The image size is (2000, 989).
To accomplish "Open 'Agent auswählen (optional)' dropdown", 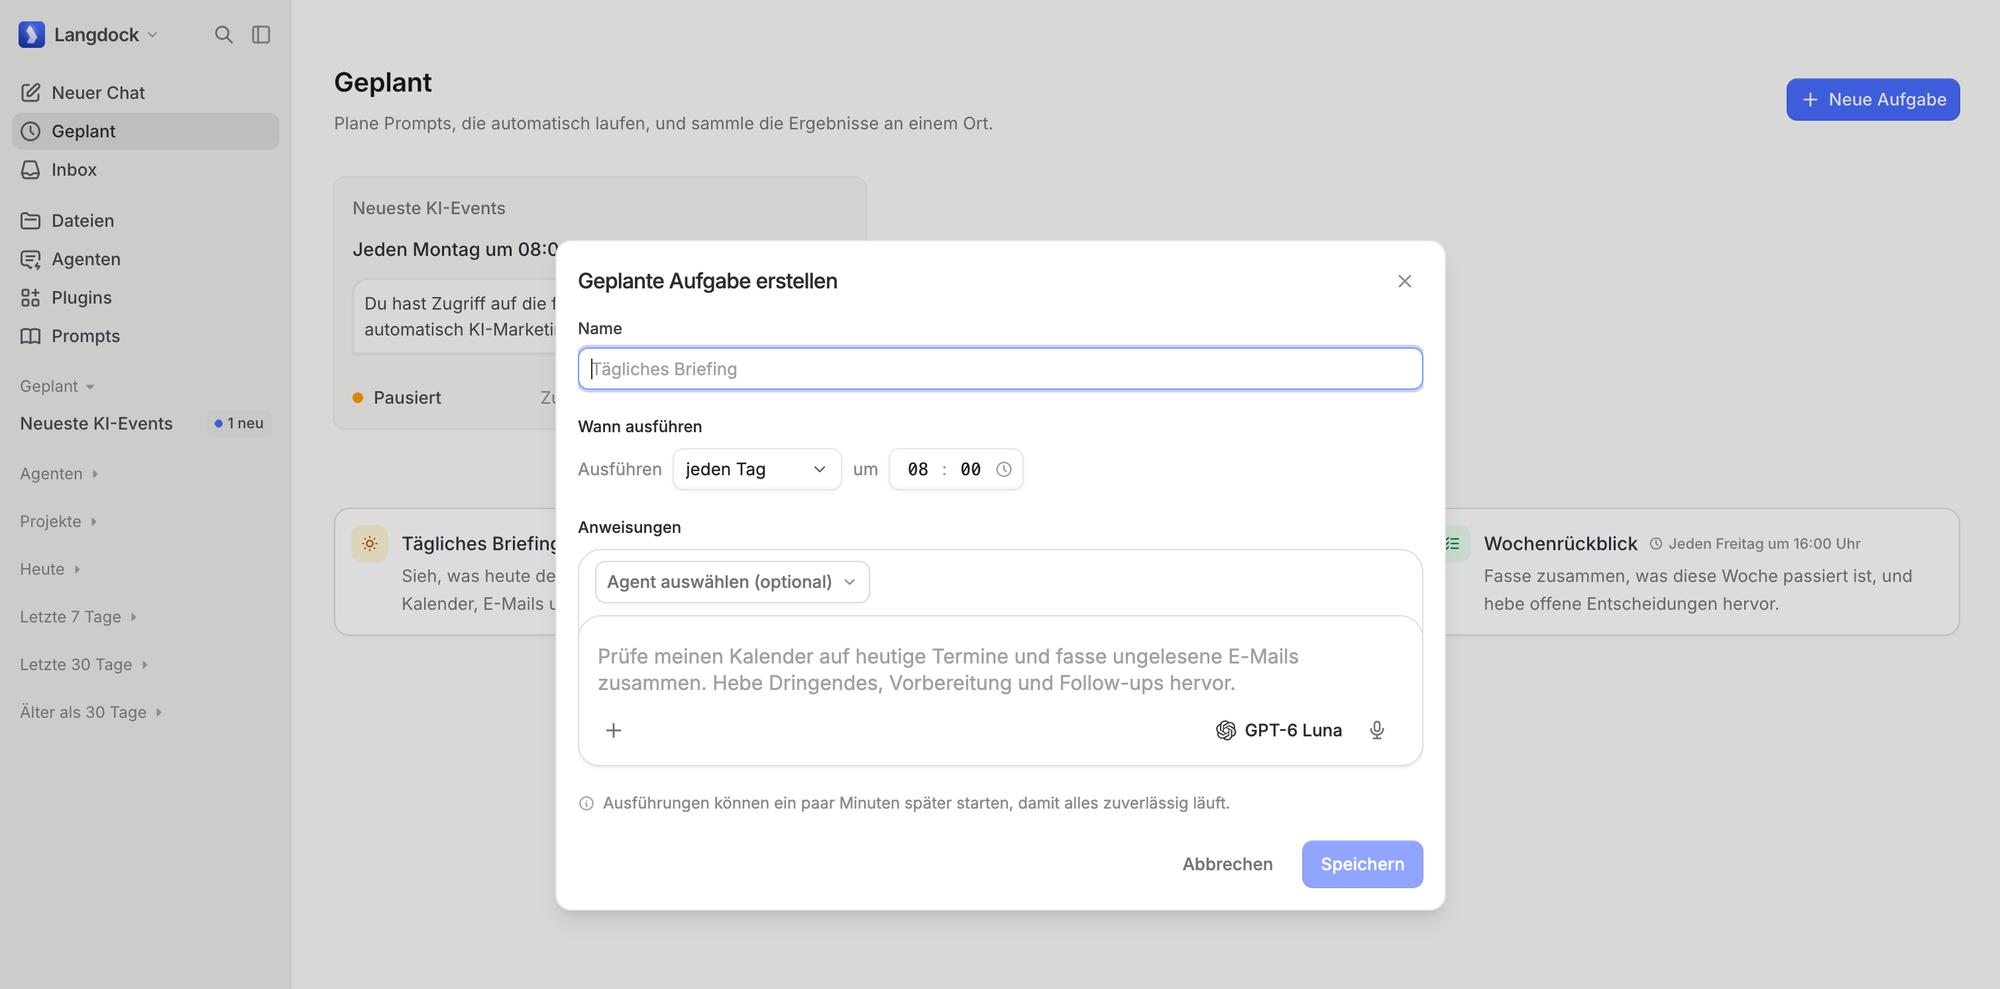I will tap(732, 582).
